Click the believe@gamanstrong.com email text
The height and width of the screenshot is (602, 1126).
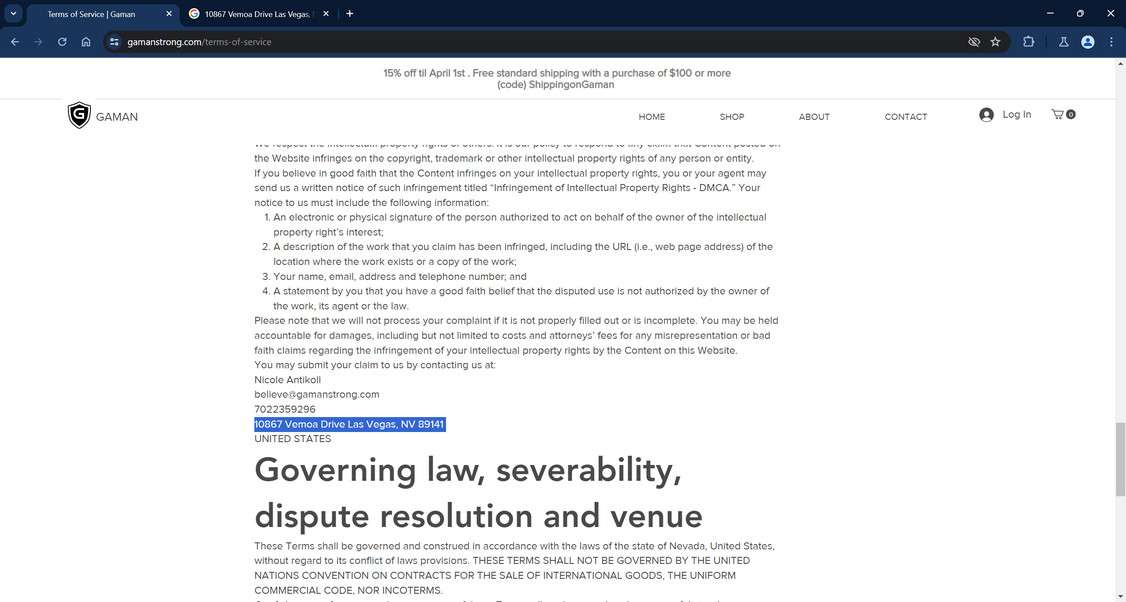pos(317,394)
